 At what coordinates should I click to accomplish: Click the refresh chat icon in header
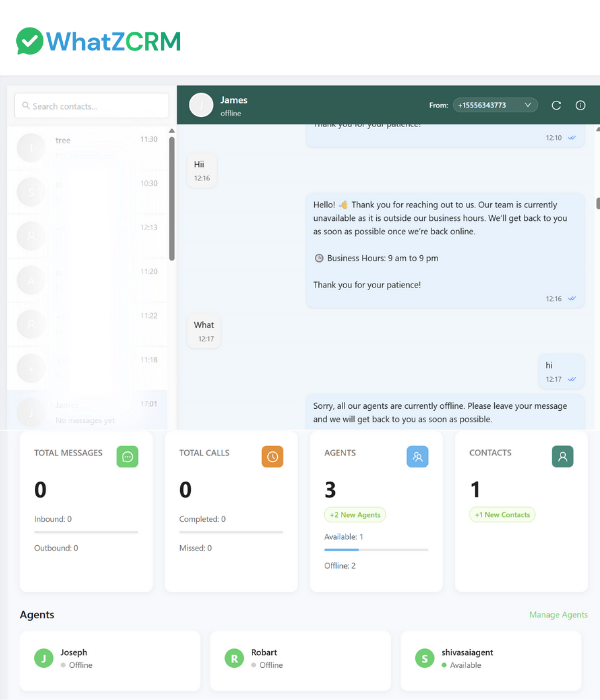coord(556,105)
